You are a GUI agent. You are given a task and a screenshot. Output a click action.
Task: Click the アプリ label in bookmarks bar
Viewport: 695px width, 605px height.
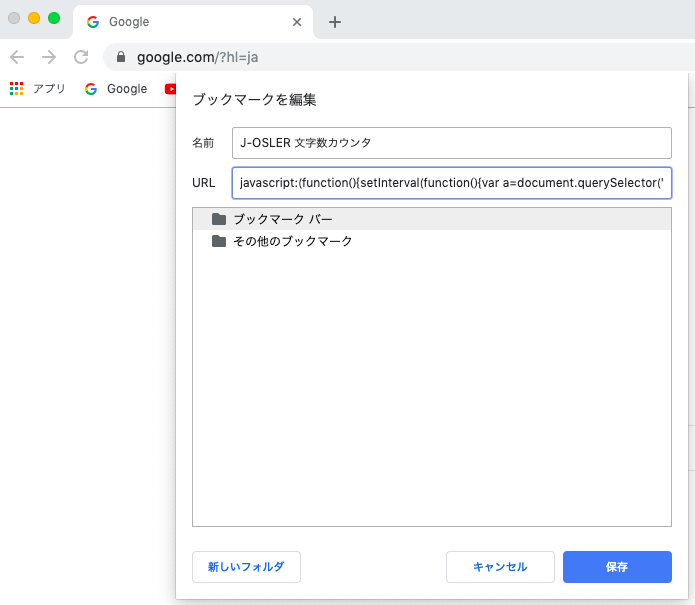click(x=49, y=89)
